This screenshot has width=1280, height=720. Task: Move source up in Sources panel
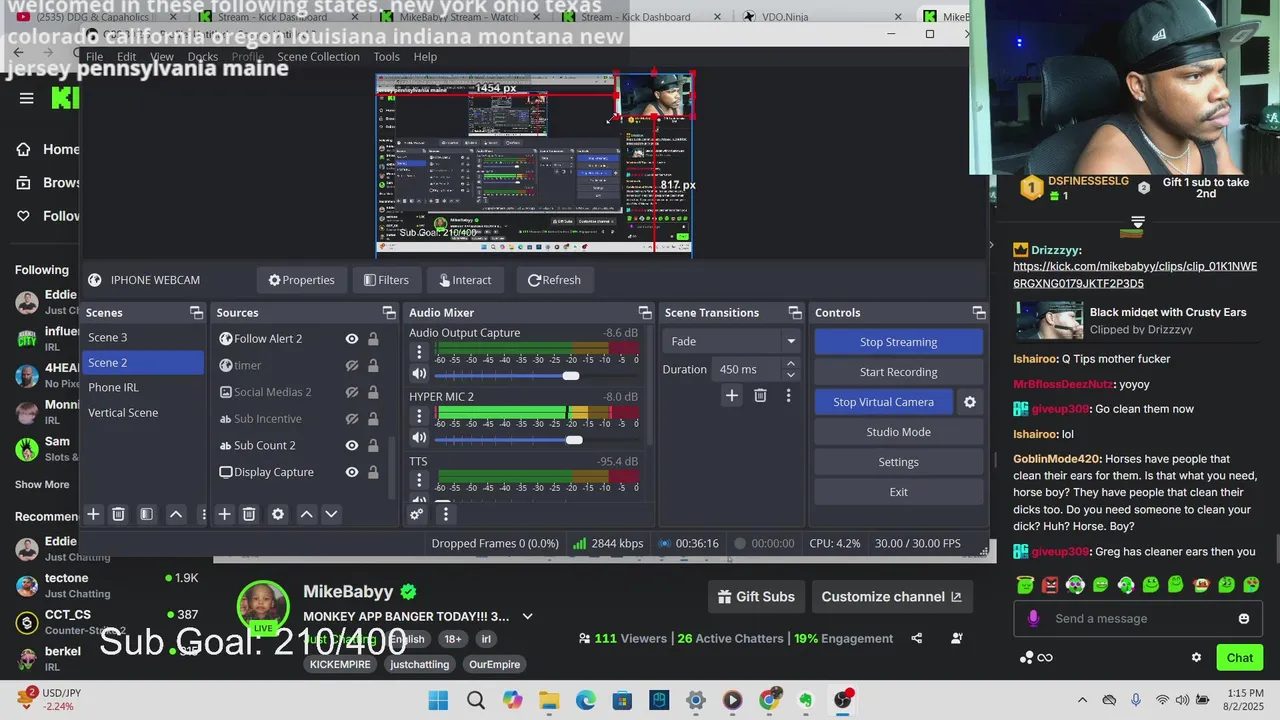[307, 514]
